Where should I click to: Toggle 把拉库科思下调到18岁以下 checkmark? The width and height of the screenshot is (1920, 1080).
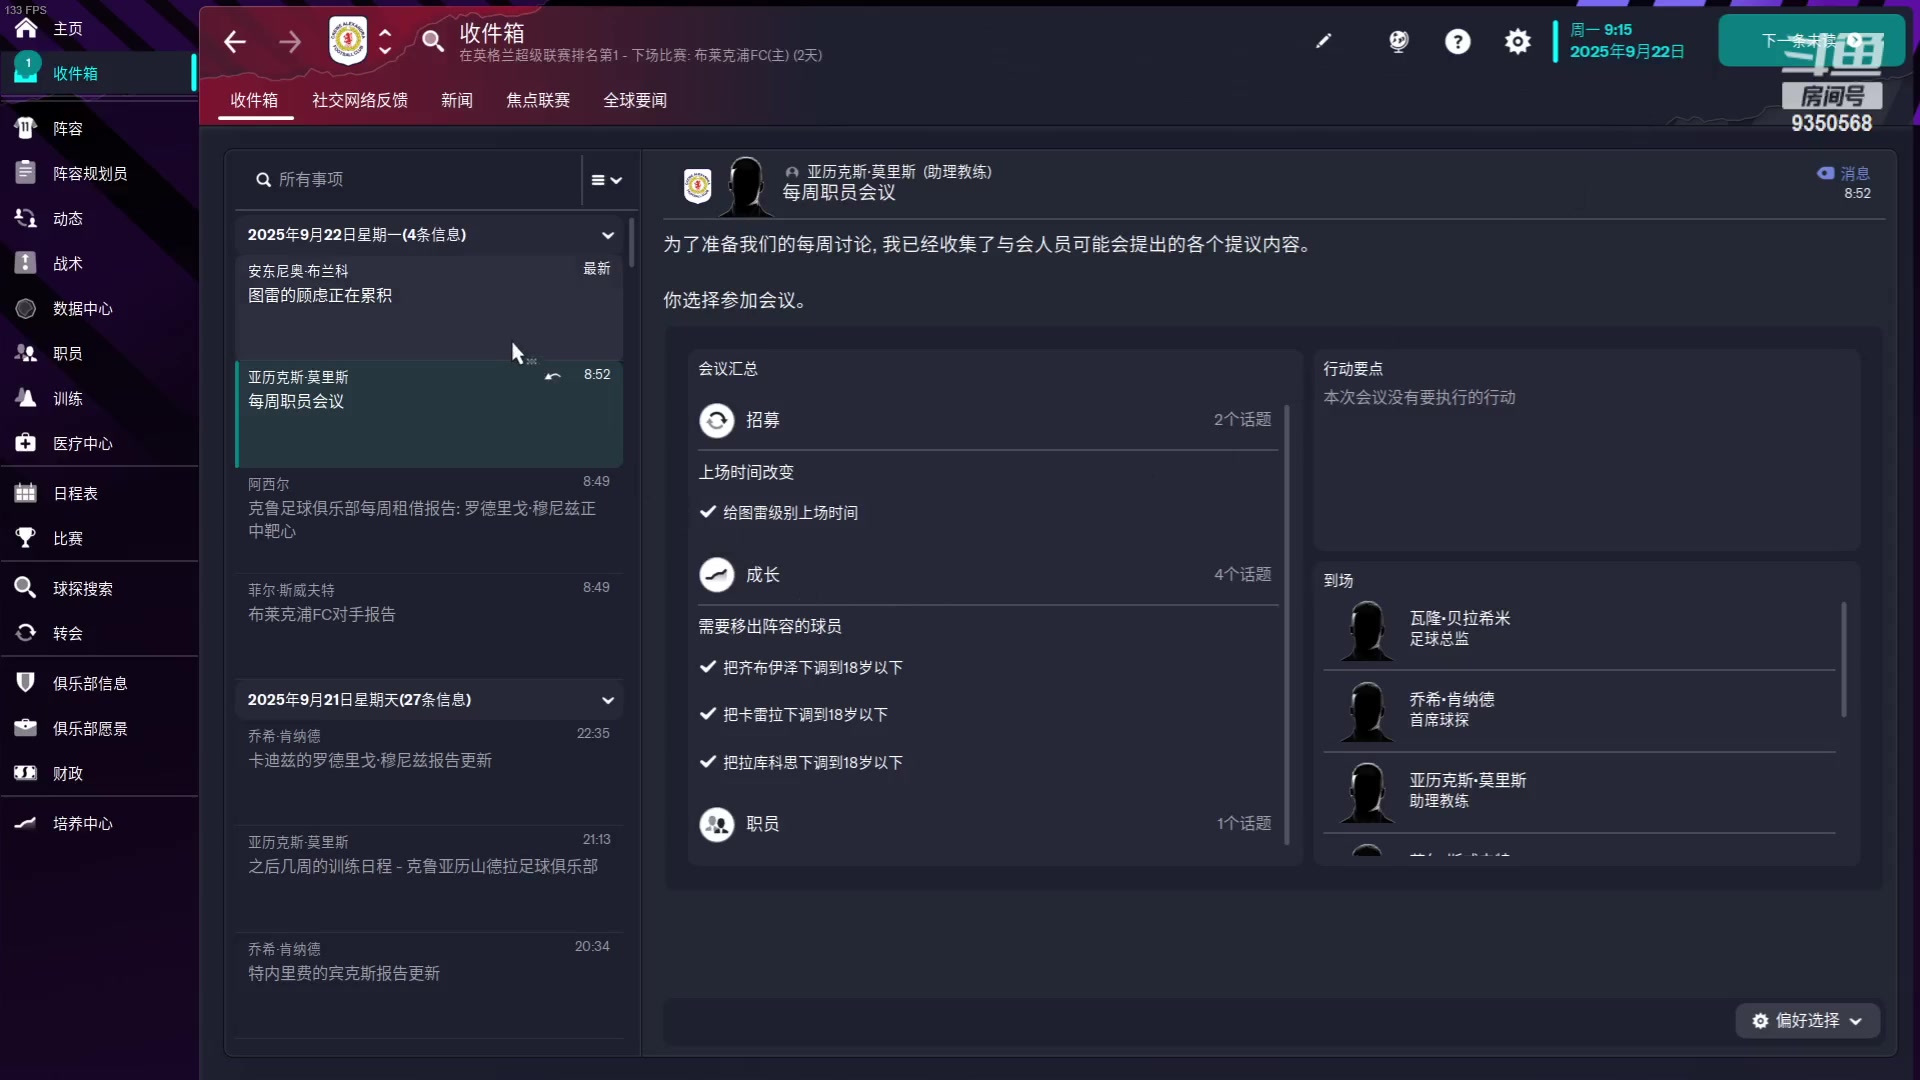(x=708, y=762)
